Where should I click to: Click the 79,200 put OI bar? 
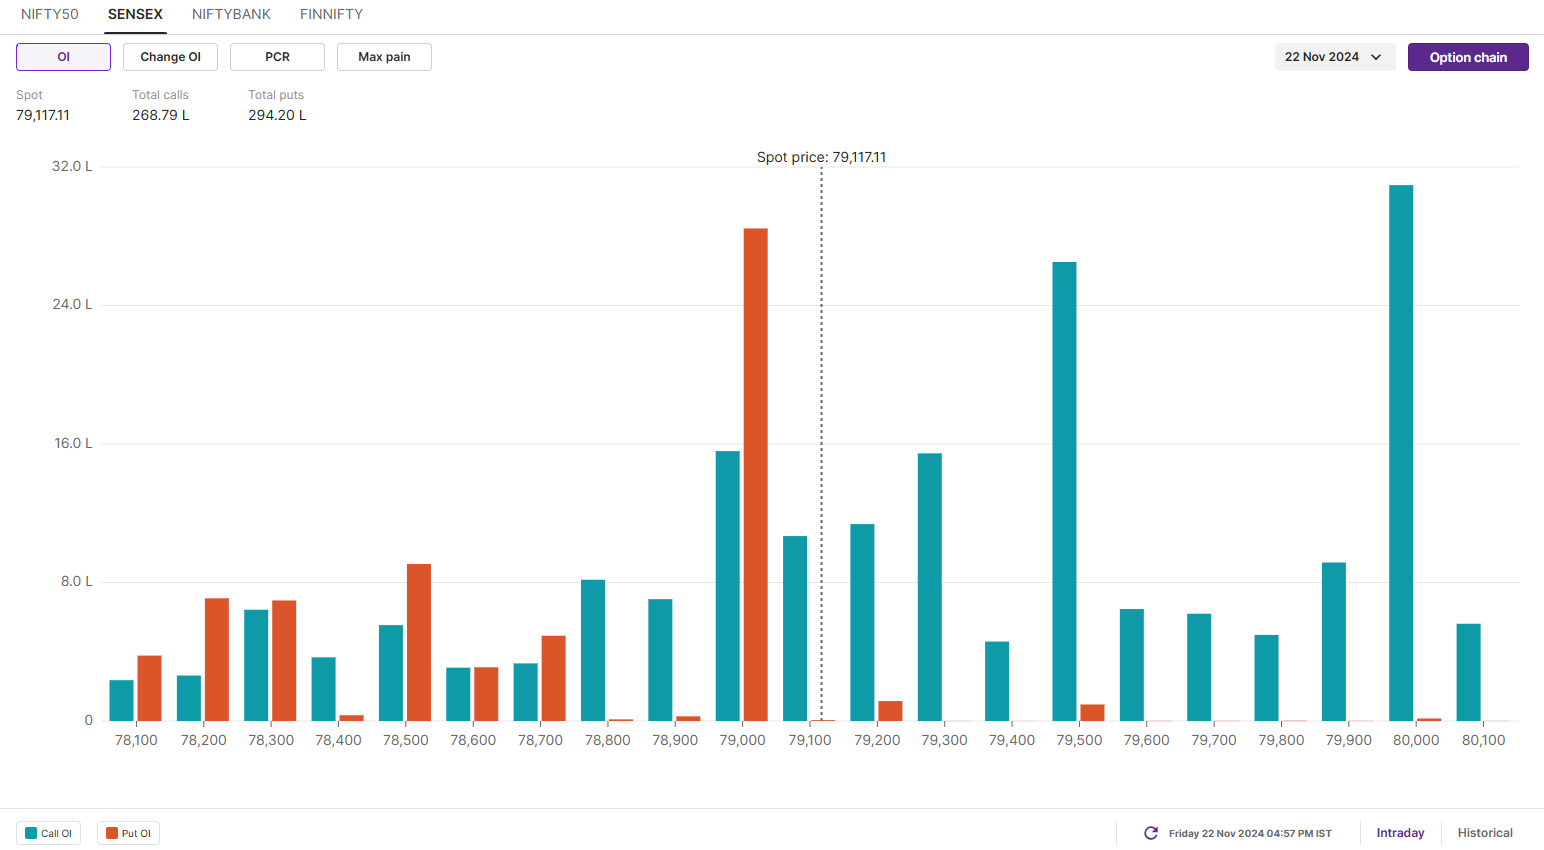890,711
